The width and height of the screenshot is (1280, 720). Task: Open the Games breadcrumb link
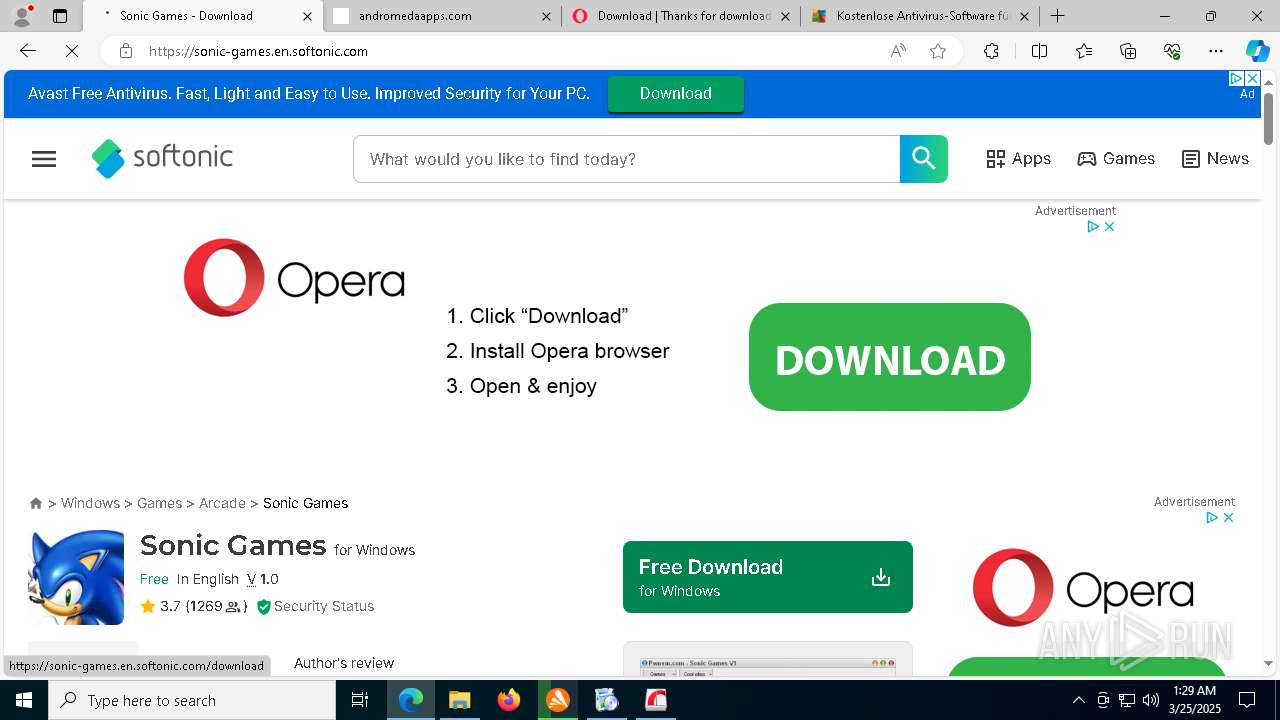tap(159, 503)
